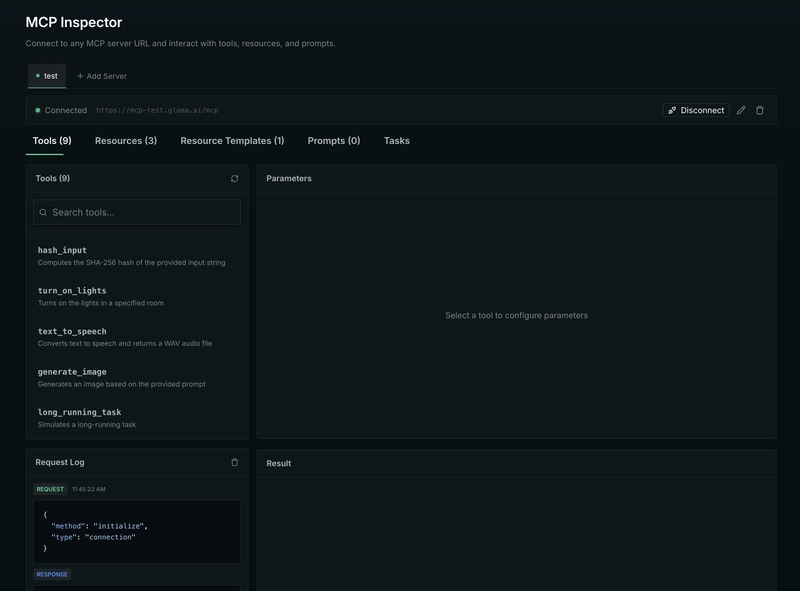Click the search magnifier icon in tools
Screen dimensions: 800x591
pyautogui.click(x=43, y=212)
